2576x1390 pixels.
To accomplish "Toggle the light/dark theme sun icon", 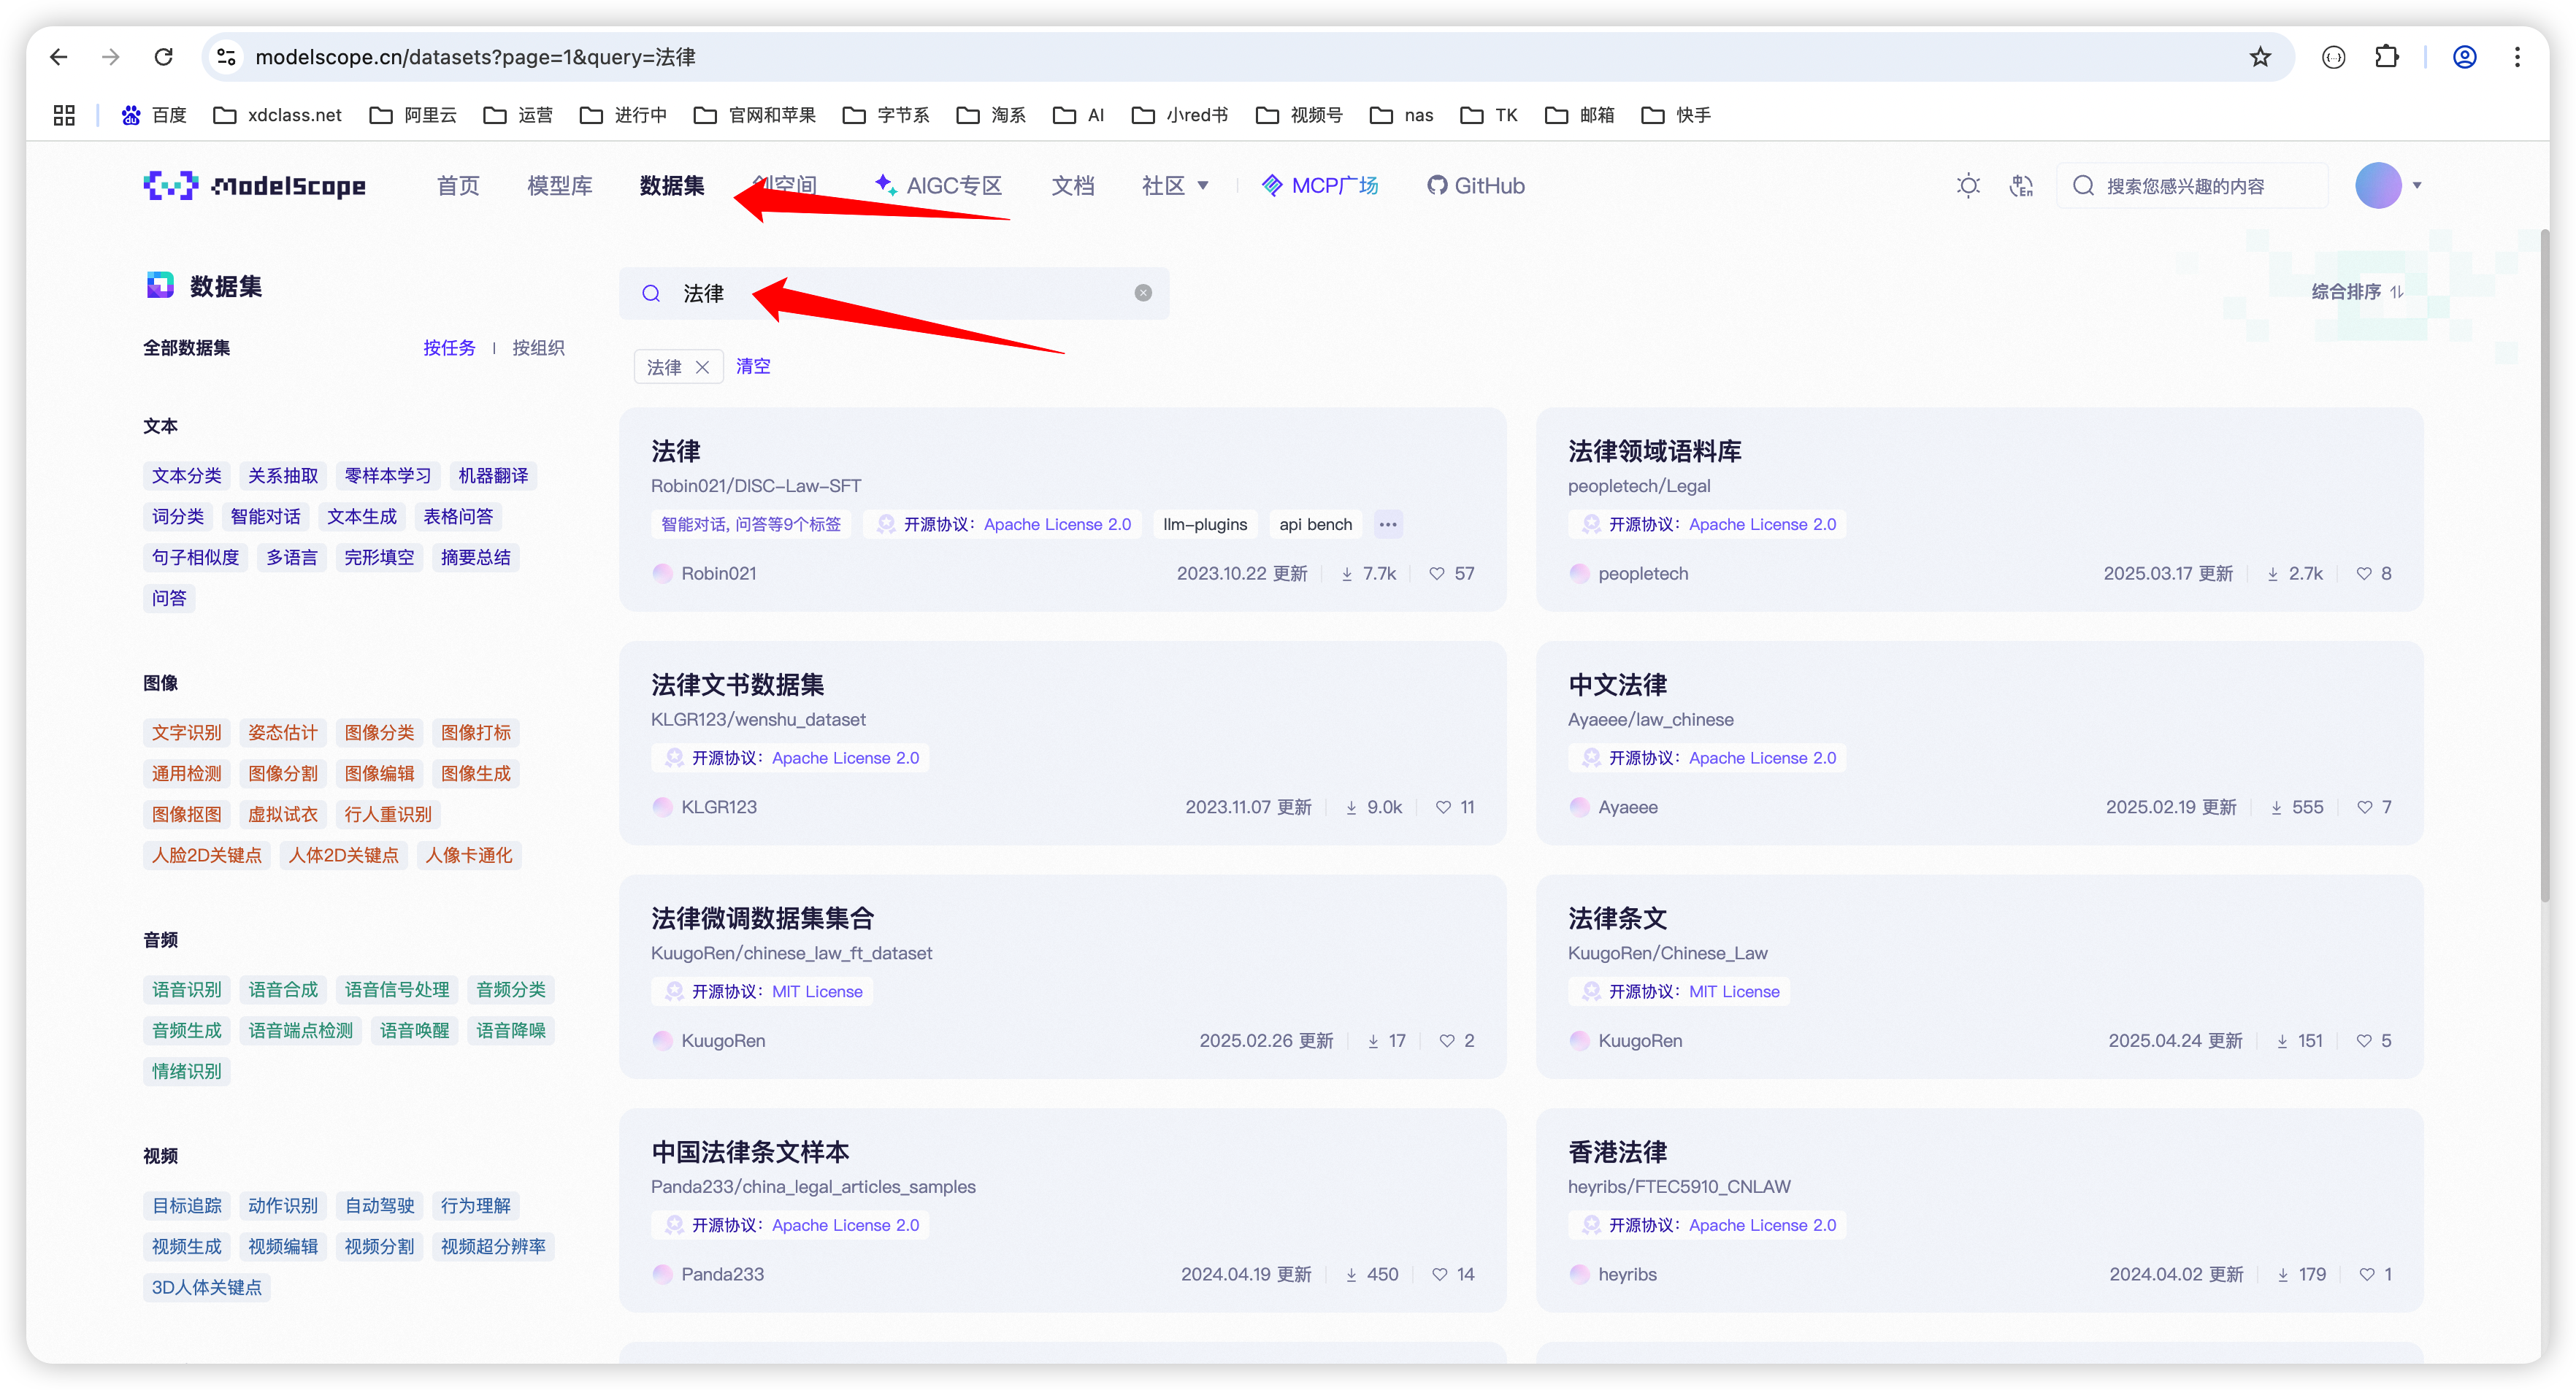I will coord(1968,186).
